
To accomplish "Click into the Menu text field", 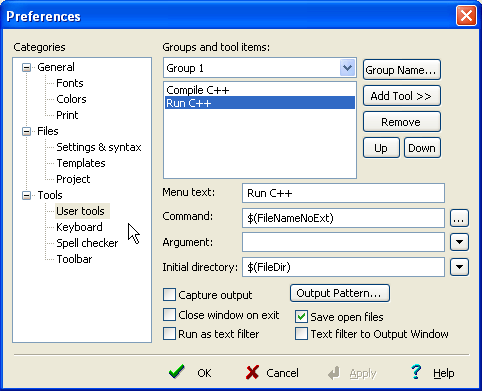I will (x=343, y=193).
